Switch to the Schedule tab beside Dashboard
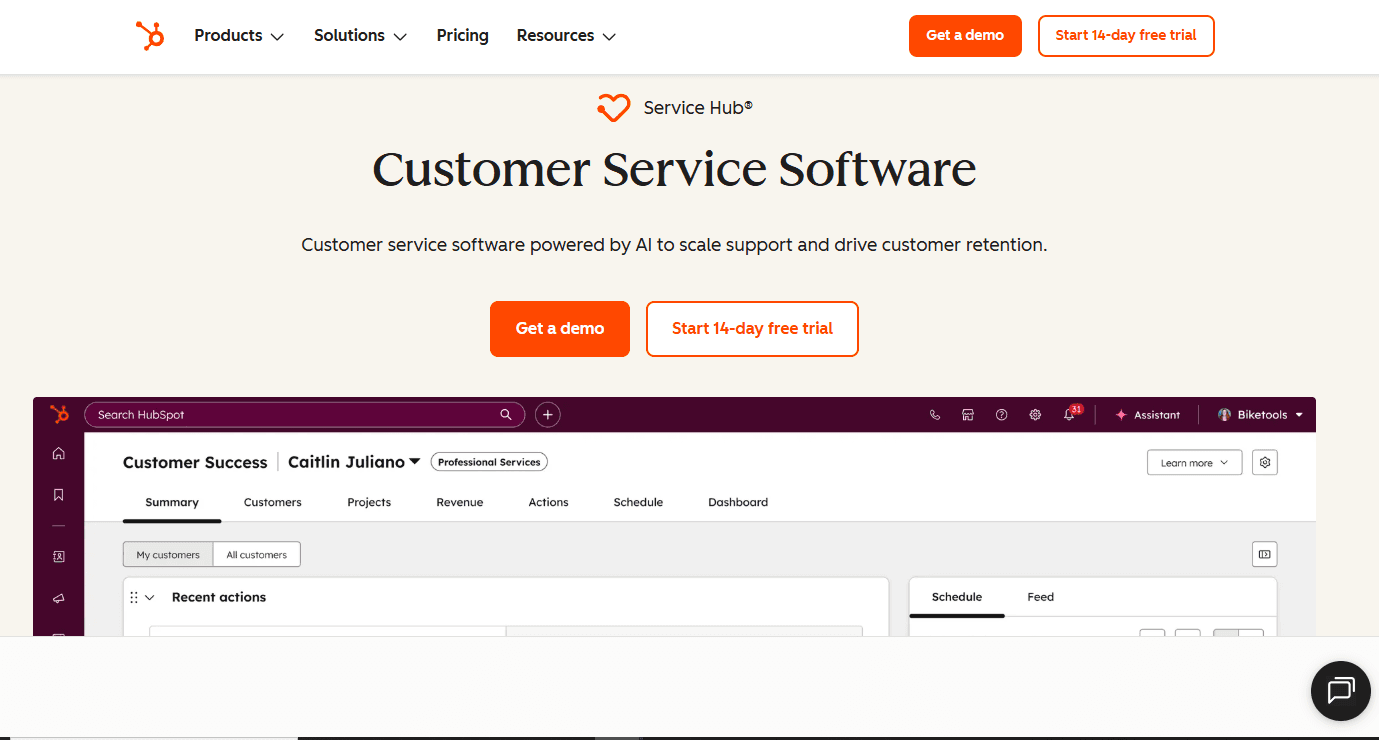This screenshot has width=1379, height=740. 638,502
